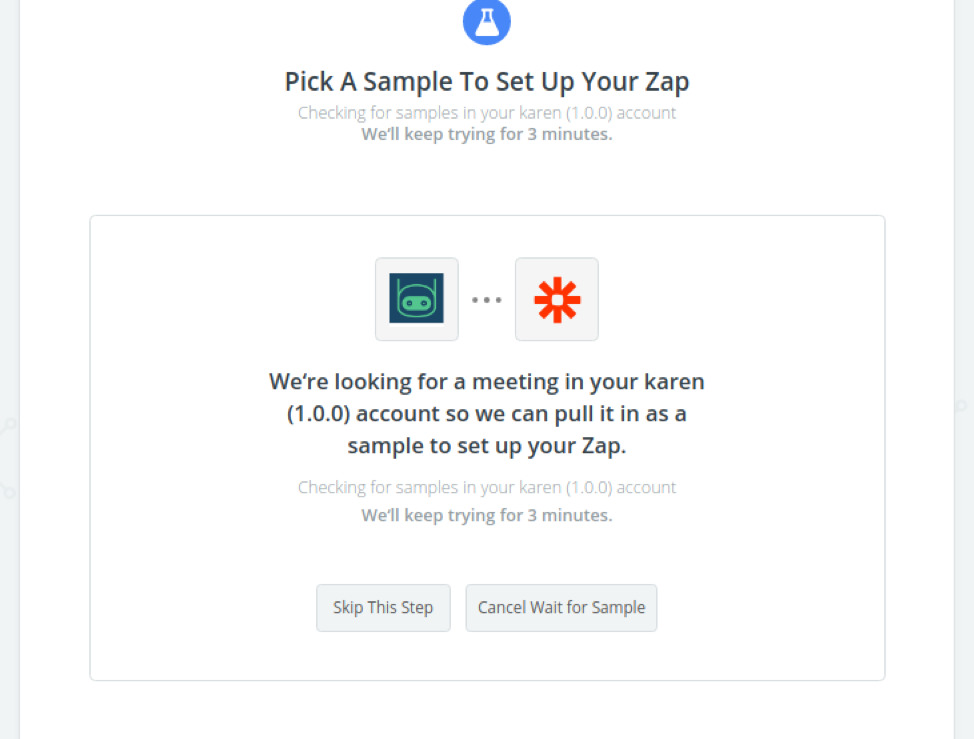Click the "Checking for samples" line inside the card
The height and width of the screenshot is (739, 974).
pos(487,487)
